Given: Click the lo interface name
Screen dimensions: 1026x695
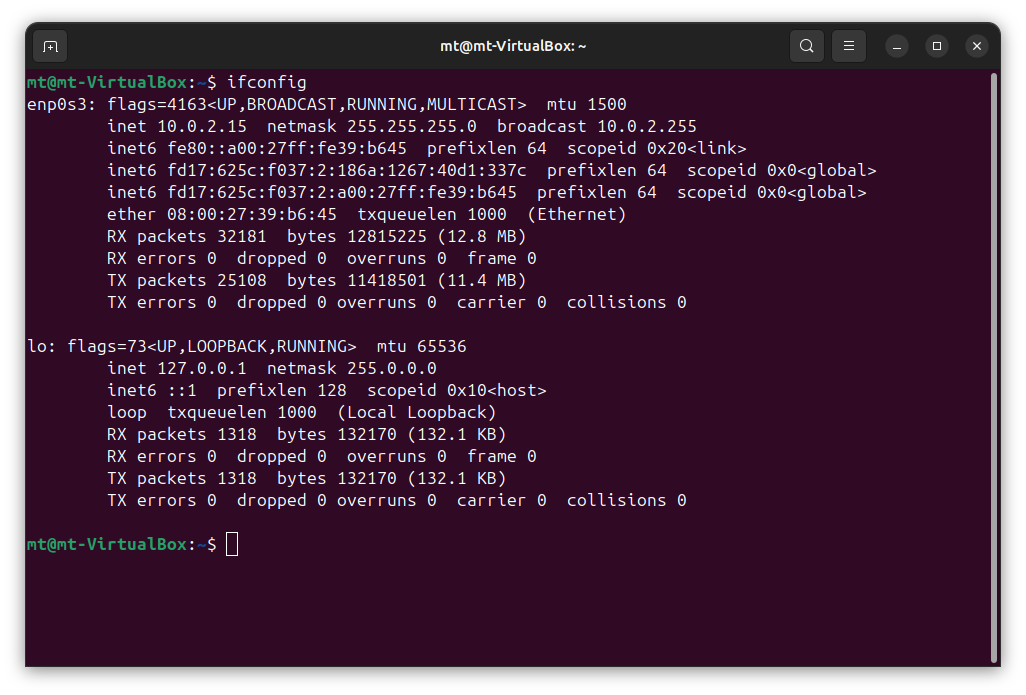Looking at the screenshot, I should pyautogui.click(x=36, y=346).
